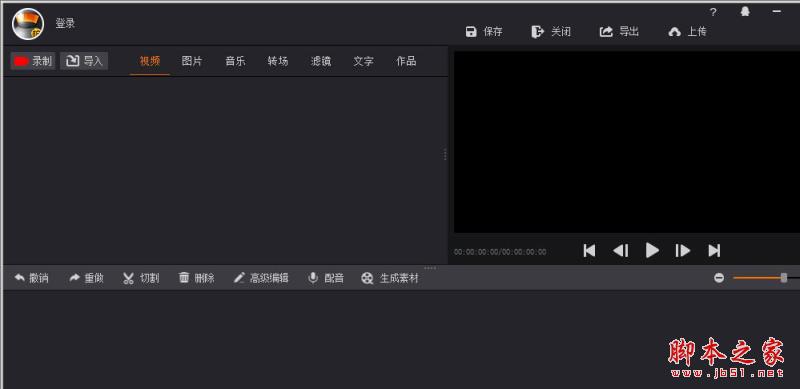Screen dimensions: 800x389
Task: Click the user avatar logo
Action: (x=28, y=25)
